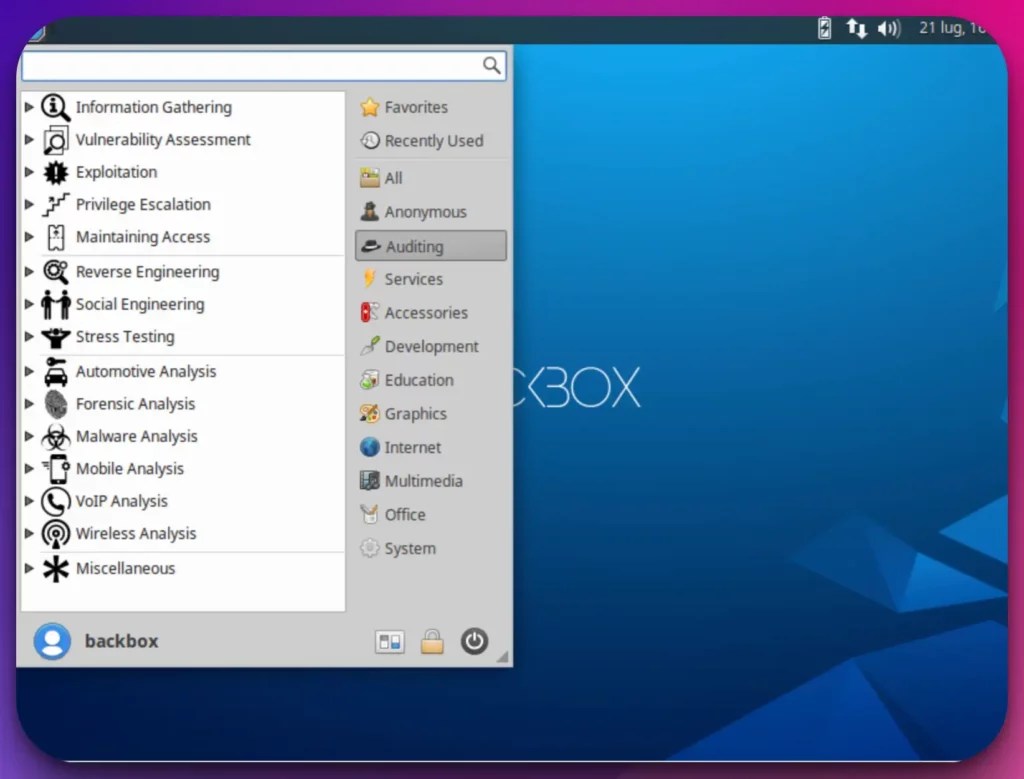Viewport: 1024px width, 779px height.
Task: Click the Social Engineering icon
Action: tap(55, 304)
